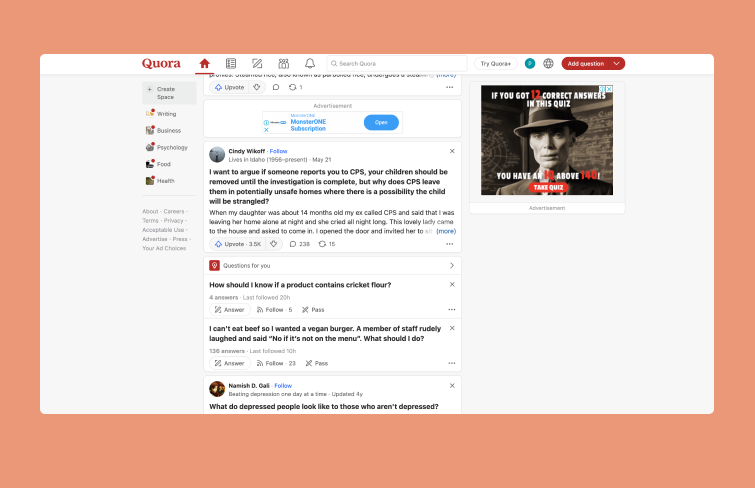Upvote Cindy Wikoff's answer with 3.5K

pos(237,244)
